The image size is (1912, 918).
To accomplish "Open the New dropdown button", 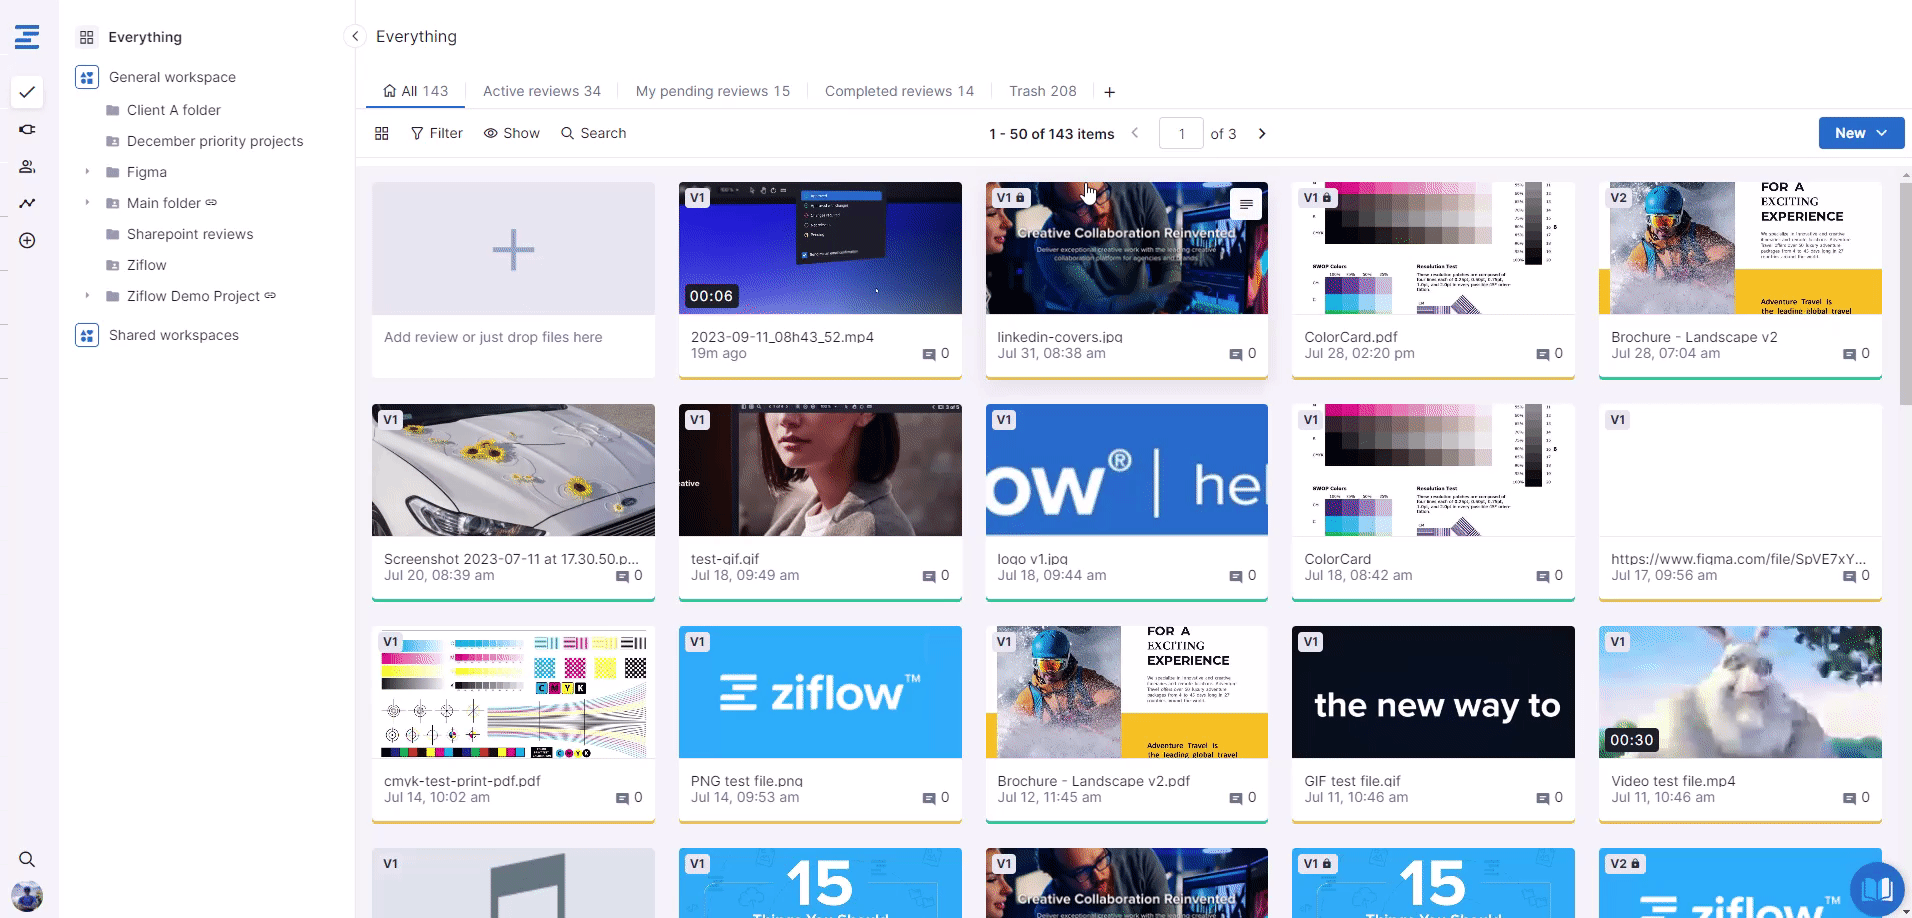I will [1860, 133].
